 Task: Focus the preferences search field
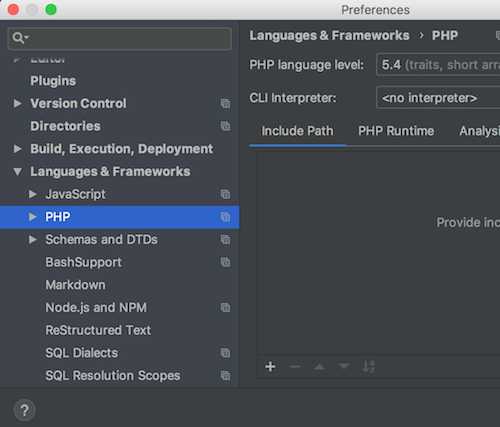pos(120,38)
